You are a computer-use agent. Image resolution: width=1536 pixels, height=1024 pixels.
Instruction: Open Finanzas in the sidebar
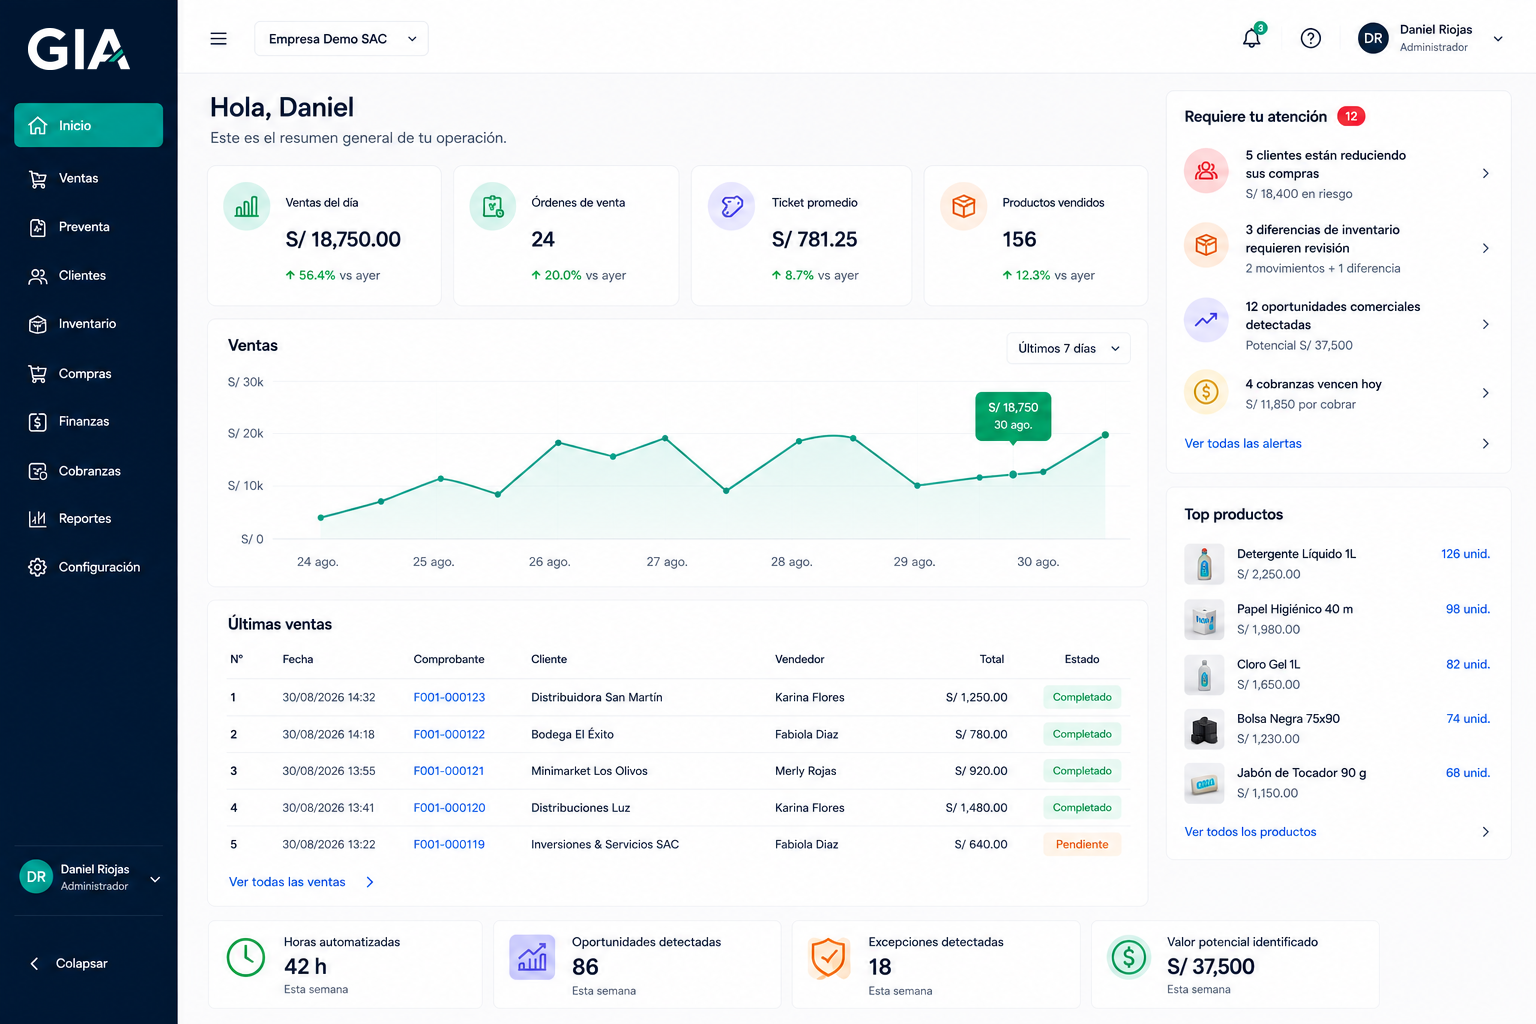(88, 421)
